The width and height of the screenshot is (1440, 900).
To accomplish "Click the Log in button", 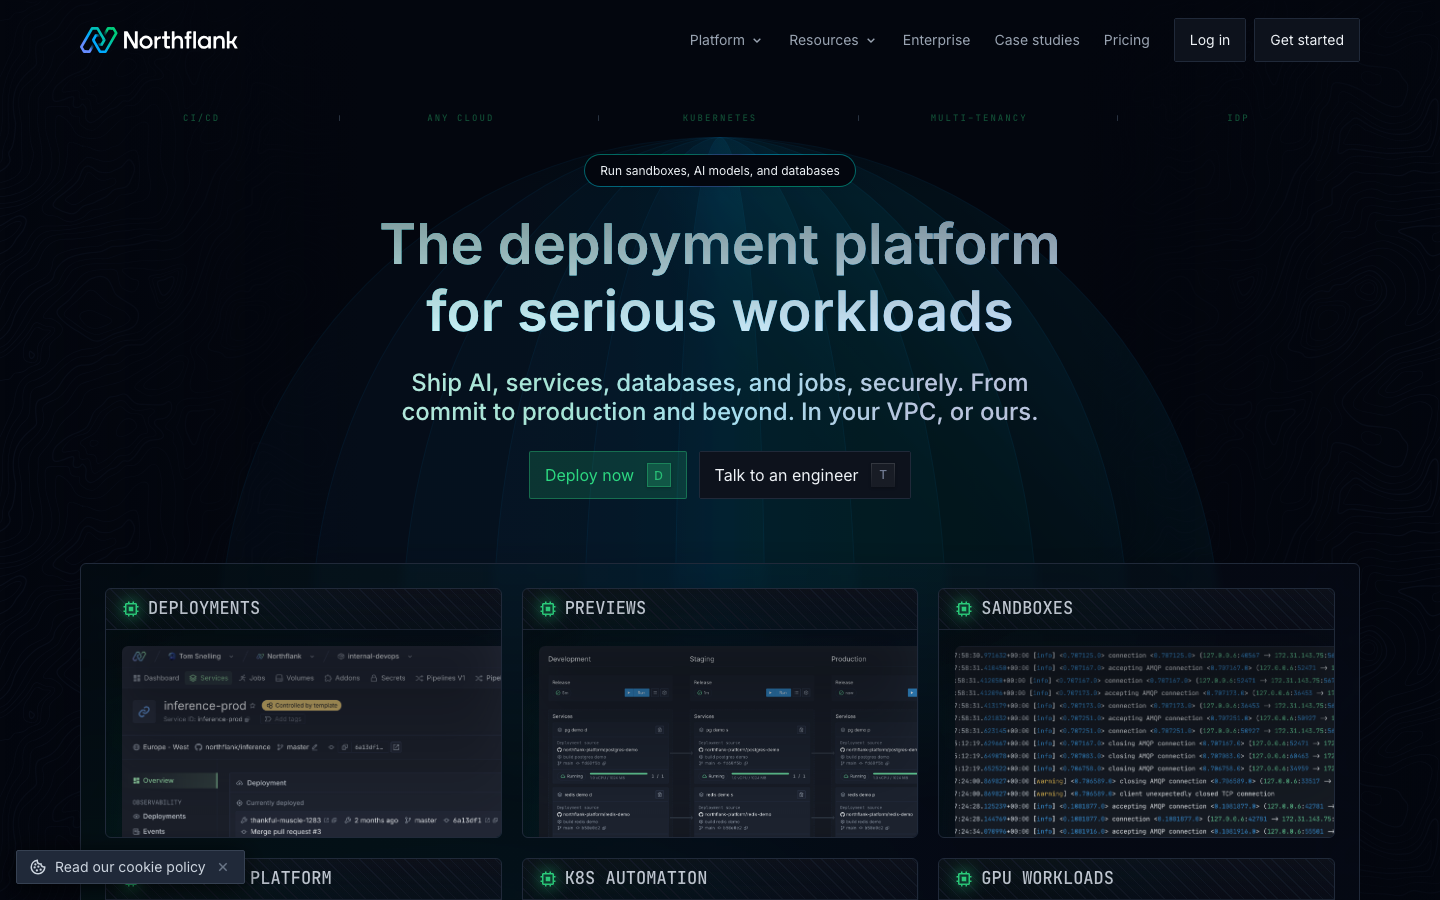I will coord(1210,40).
